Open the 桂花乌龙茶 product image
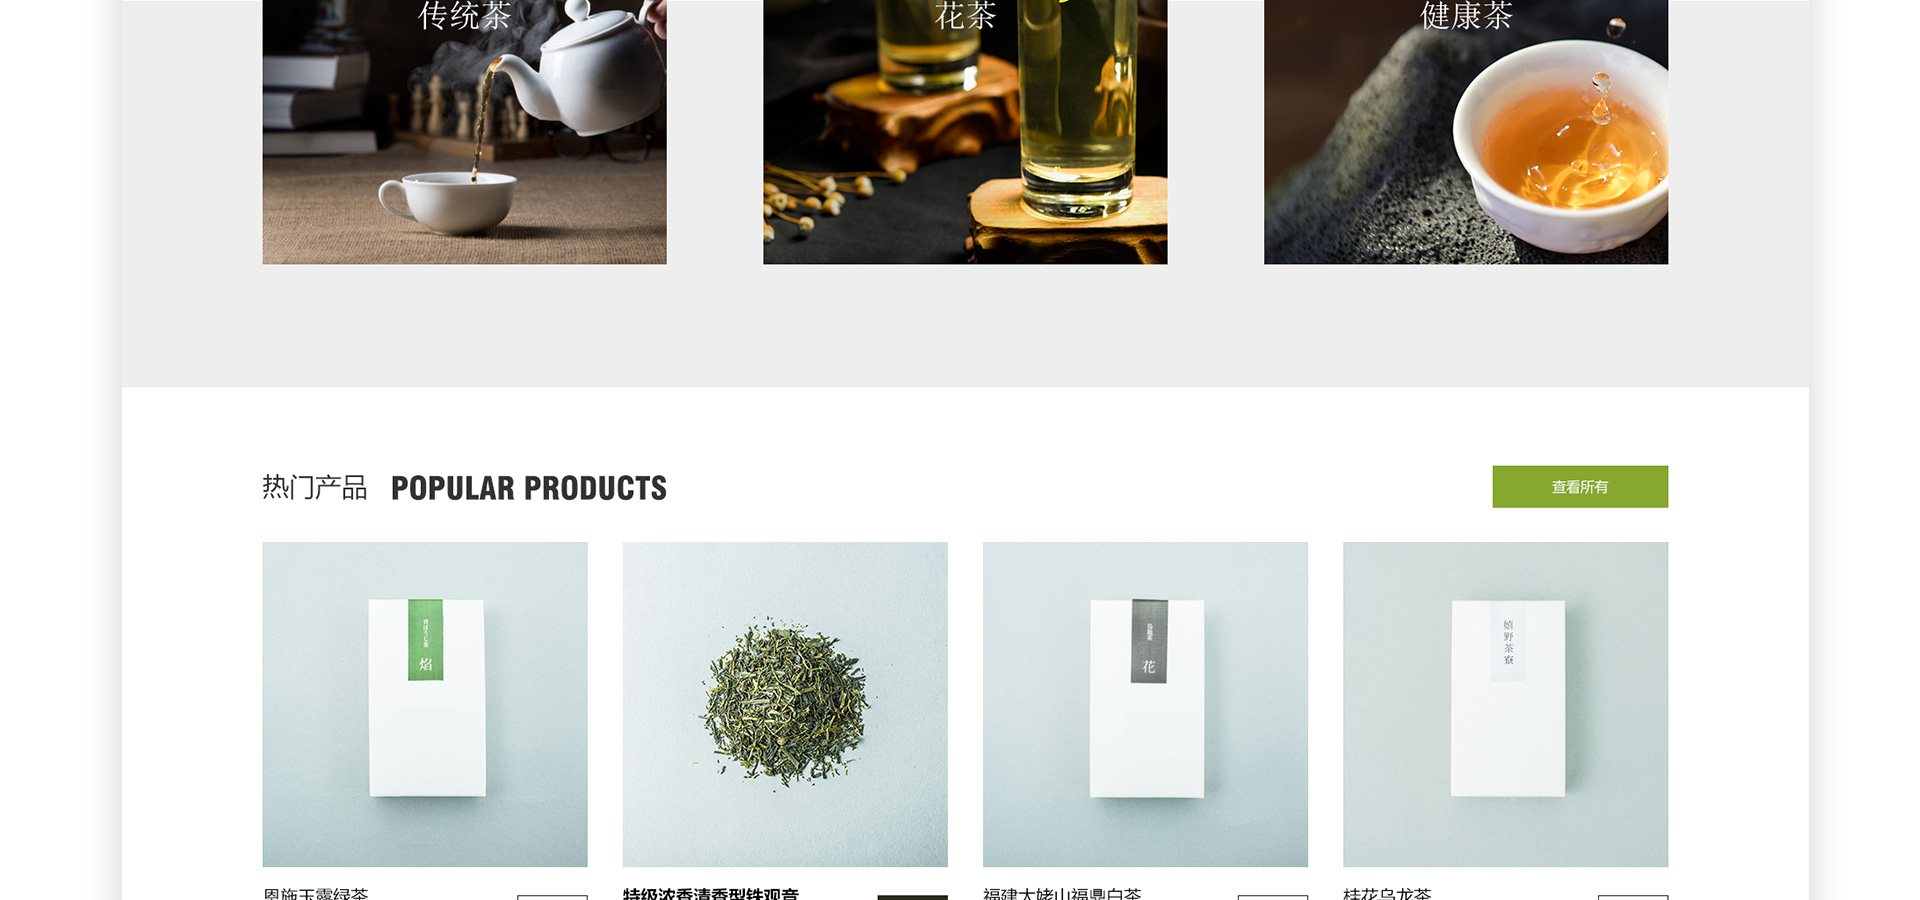The image size is (1920, 900). tap(1505, 704)
